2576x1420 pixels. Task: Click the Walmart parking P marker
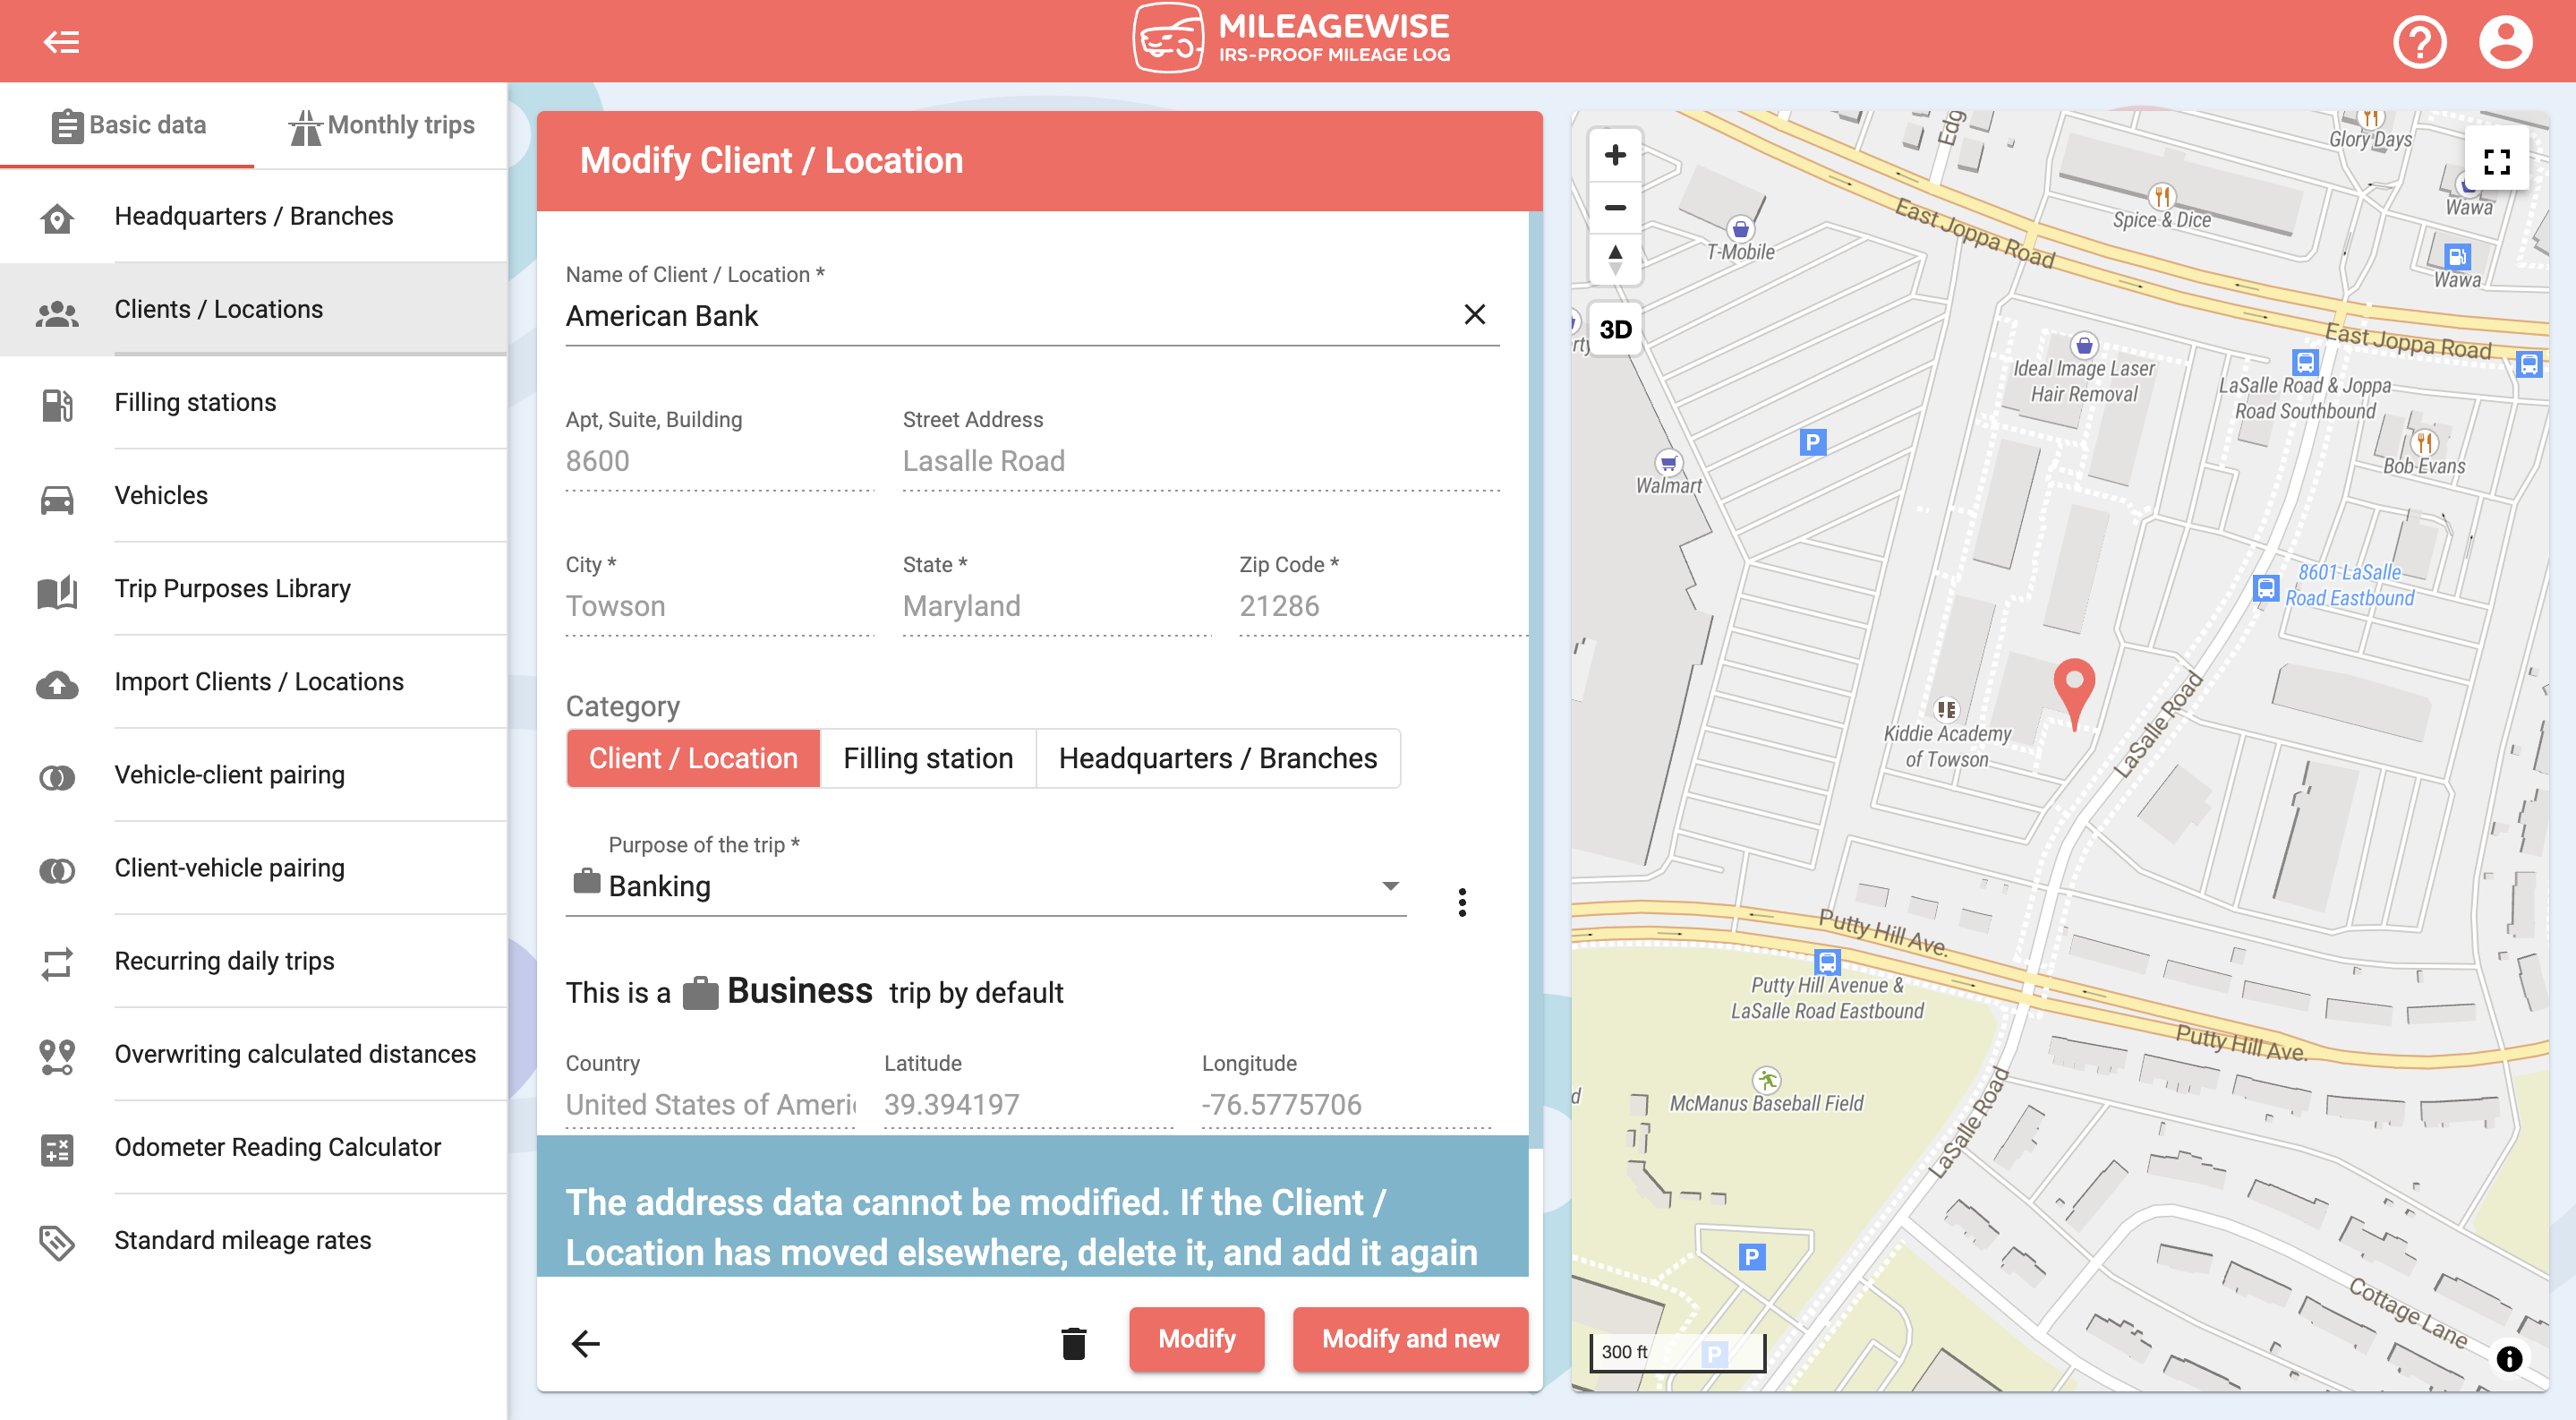tap(1812, 442)
